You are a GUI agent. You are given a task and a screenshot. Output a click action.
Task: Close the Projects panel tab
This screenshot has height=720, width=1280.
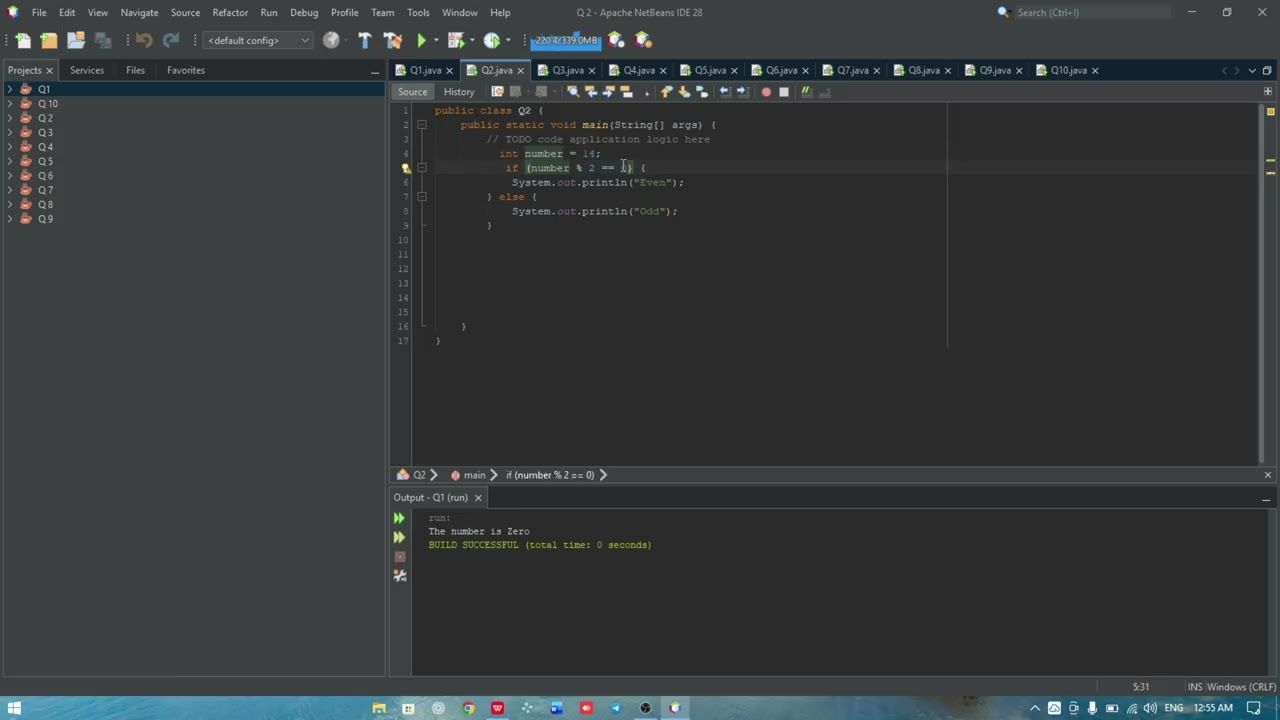tap(48, 70)
